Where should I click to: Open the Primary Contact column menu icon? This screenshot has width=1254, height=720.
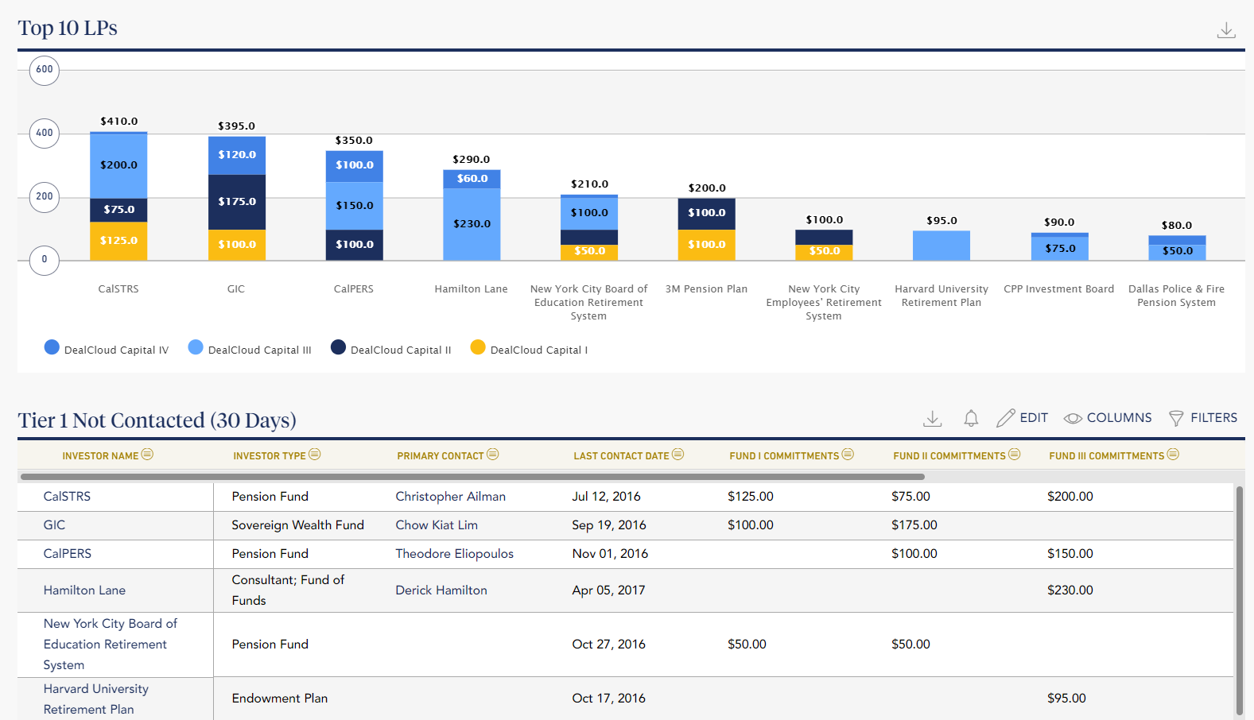pyautogui.click(x=493, y=455)
